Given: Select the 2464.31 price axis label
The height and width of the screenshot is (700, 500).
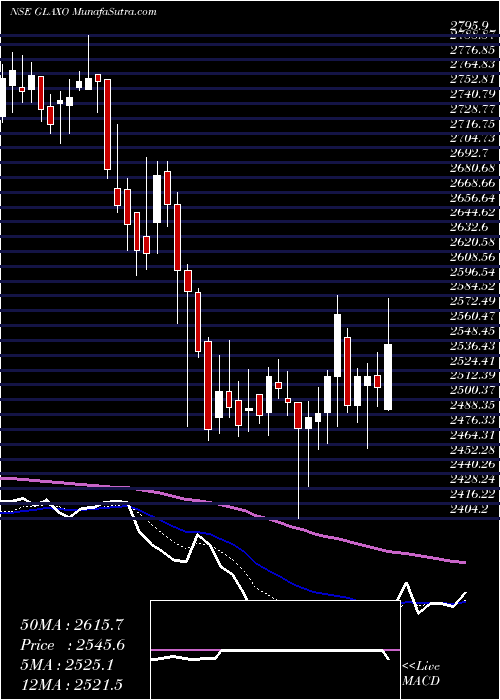Looking at the screenshot, I should (x=473, y=434).
